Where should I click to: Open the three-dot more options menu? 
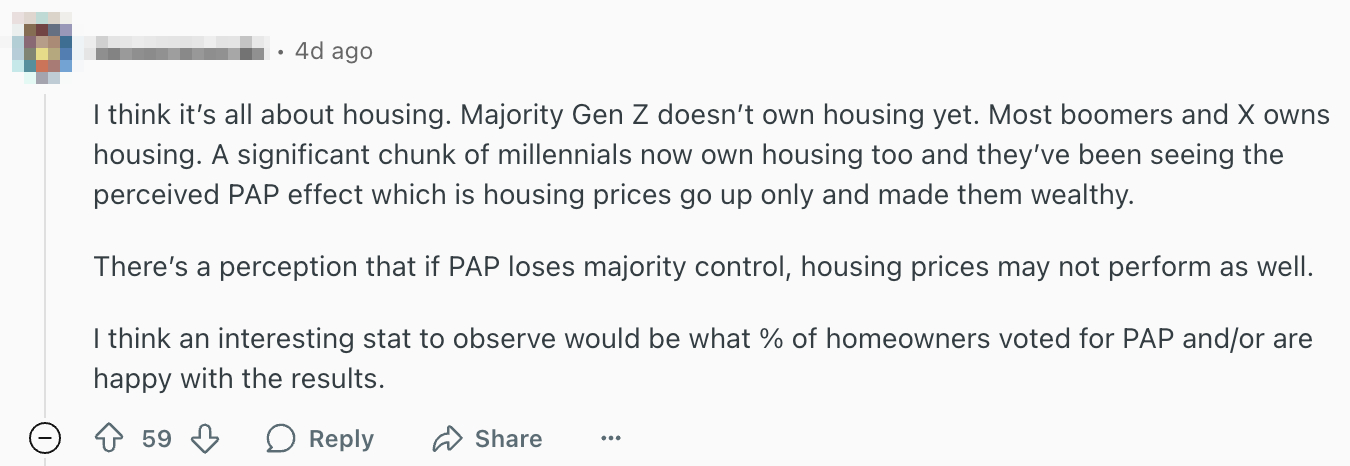(611, 438)
